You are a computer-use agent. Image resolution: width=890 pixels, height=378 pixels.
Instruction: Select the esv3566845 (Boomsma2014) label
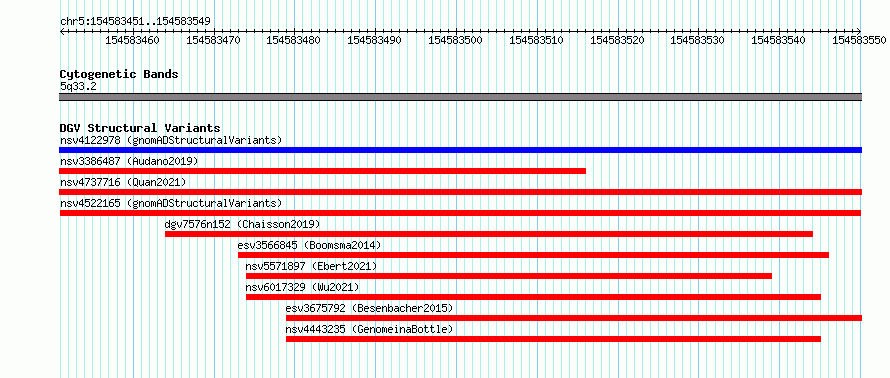coord(309,245)
